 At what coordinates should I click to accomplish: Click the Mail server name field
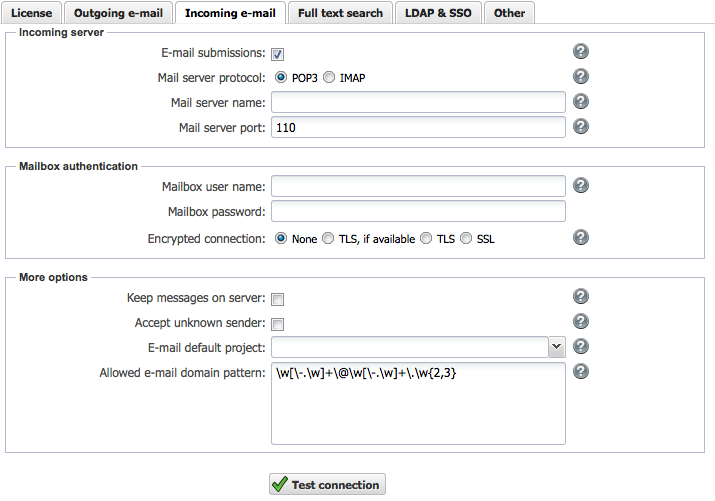pyautogui.click(x=418, y=102)
